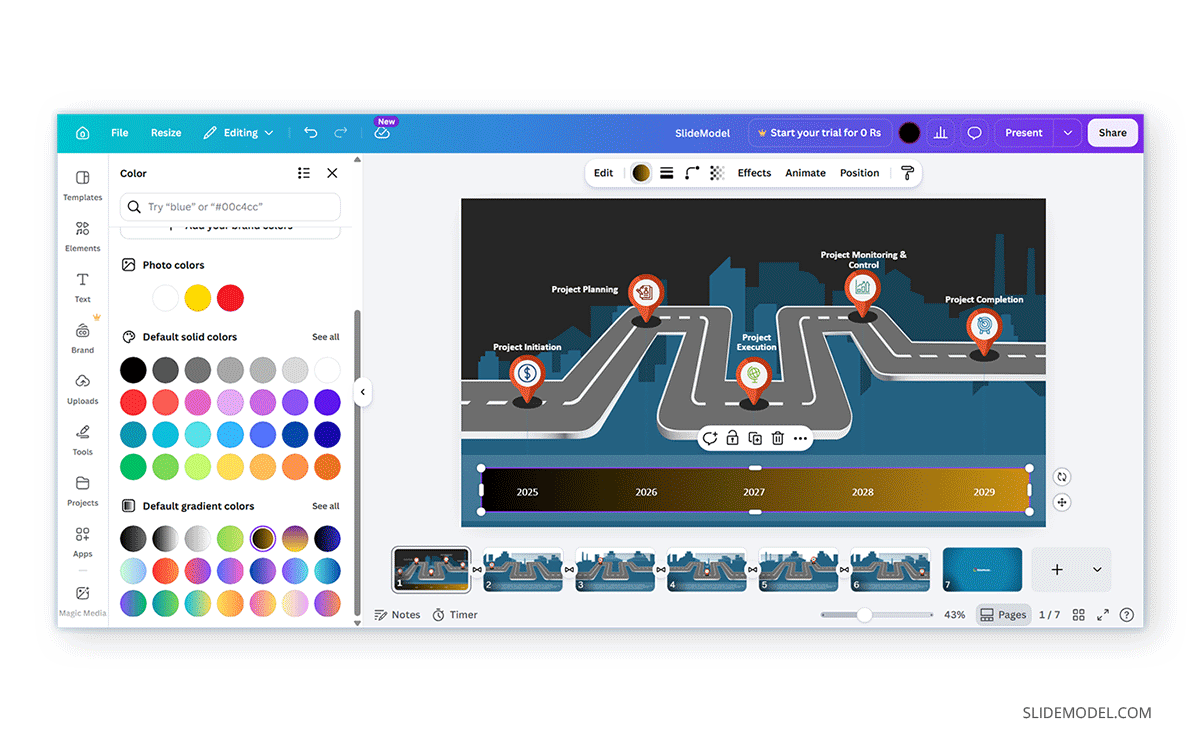Expand the add page options chevron

click(1097, 569)
